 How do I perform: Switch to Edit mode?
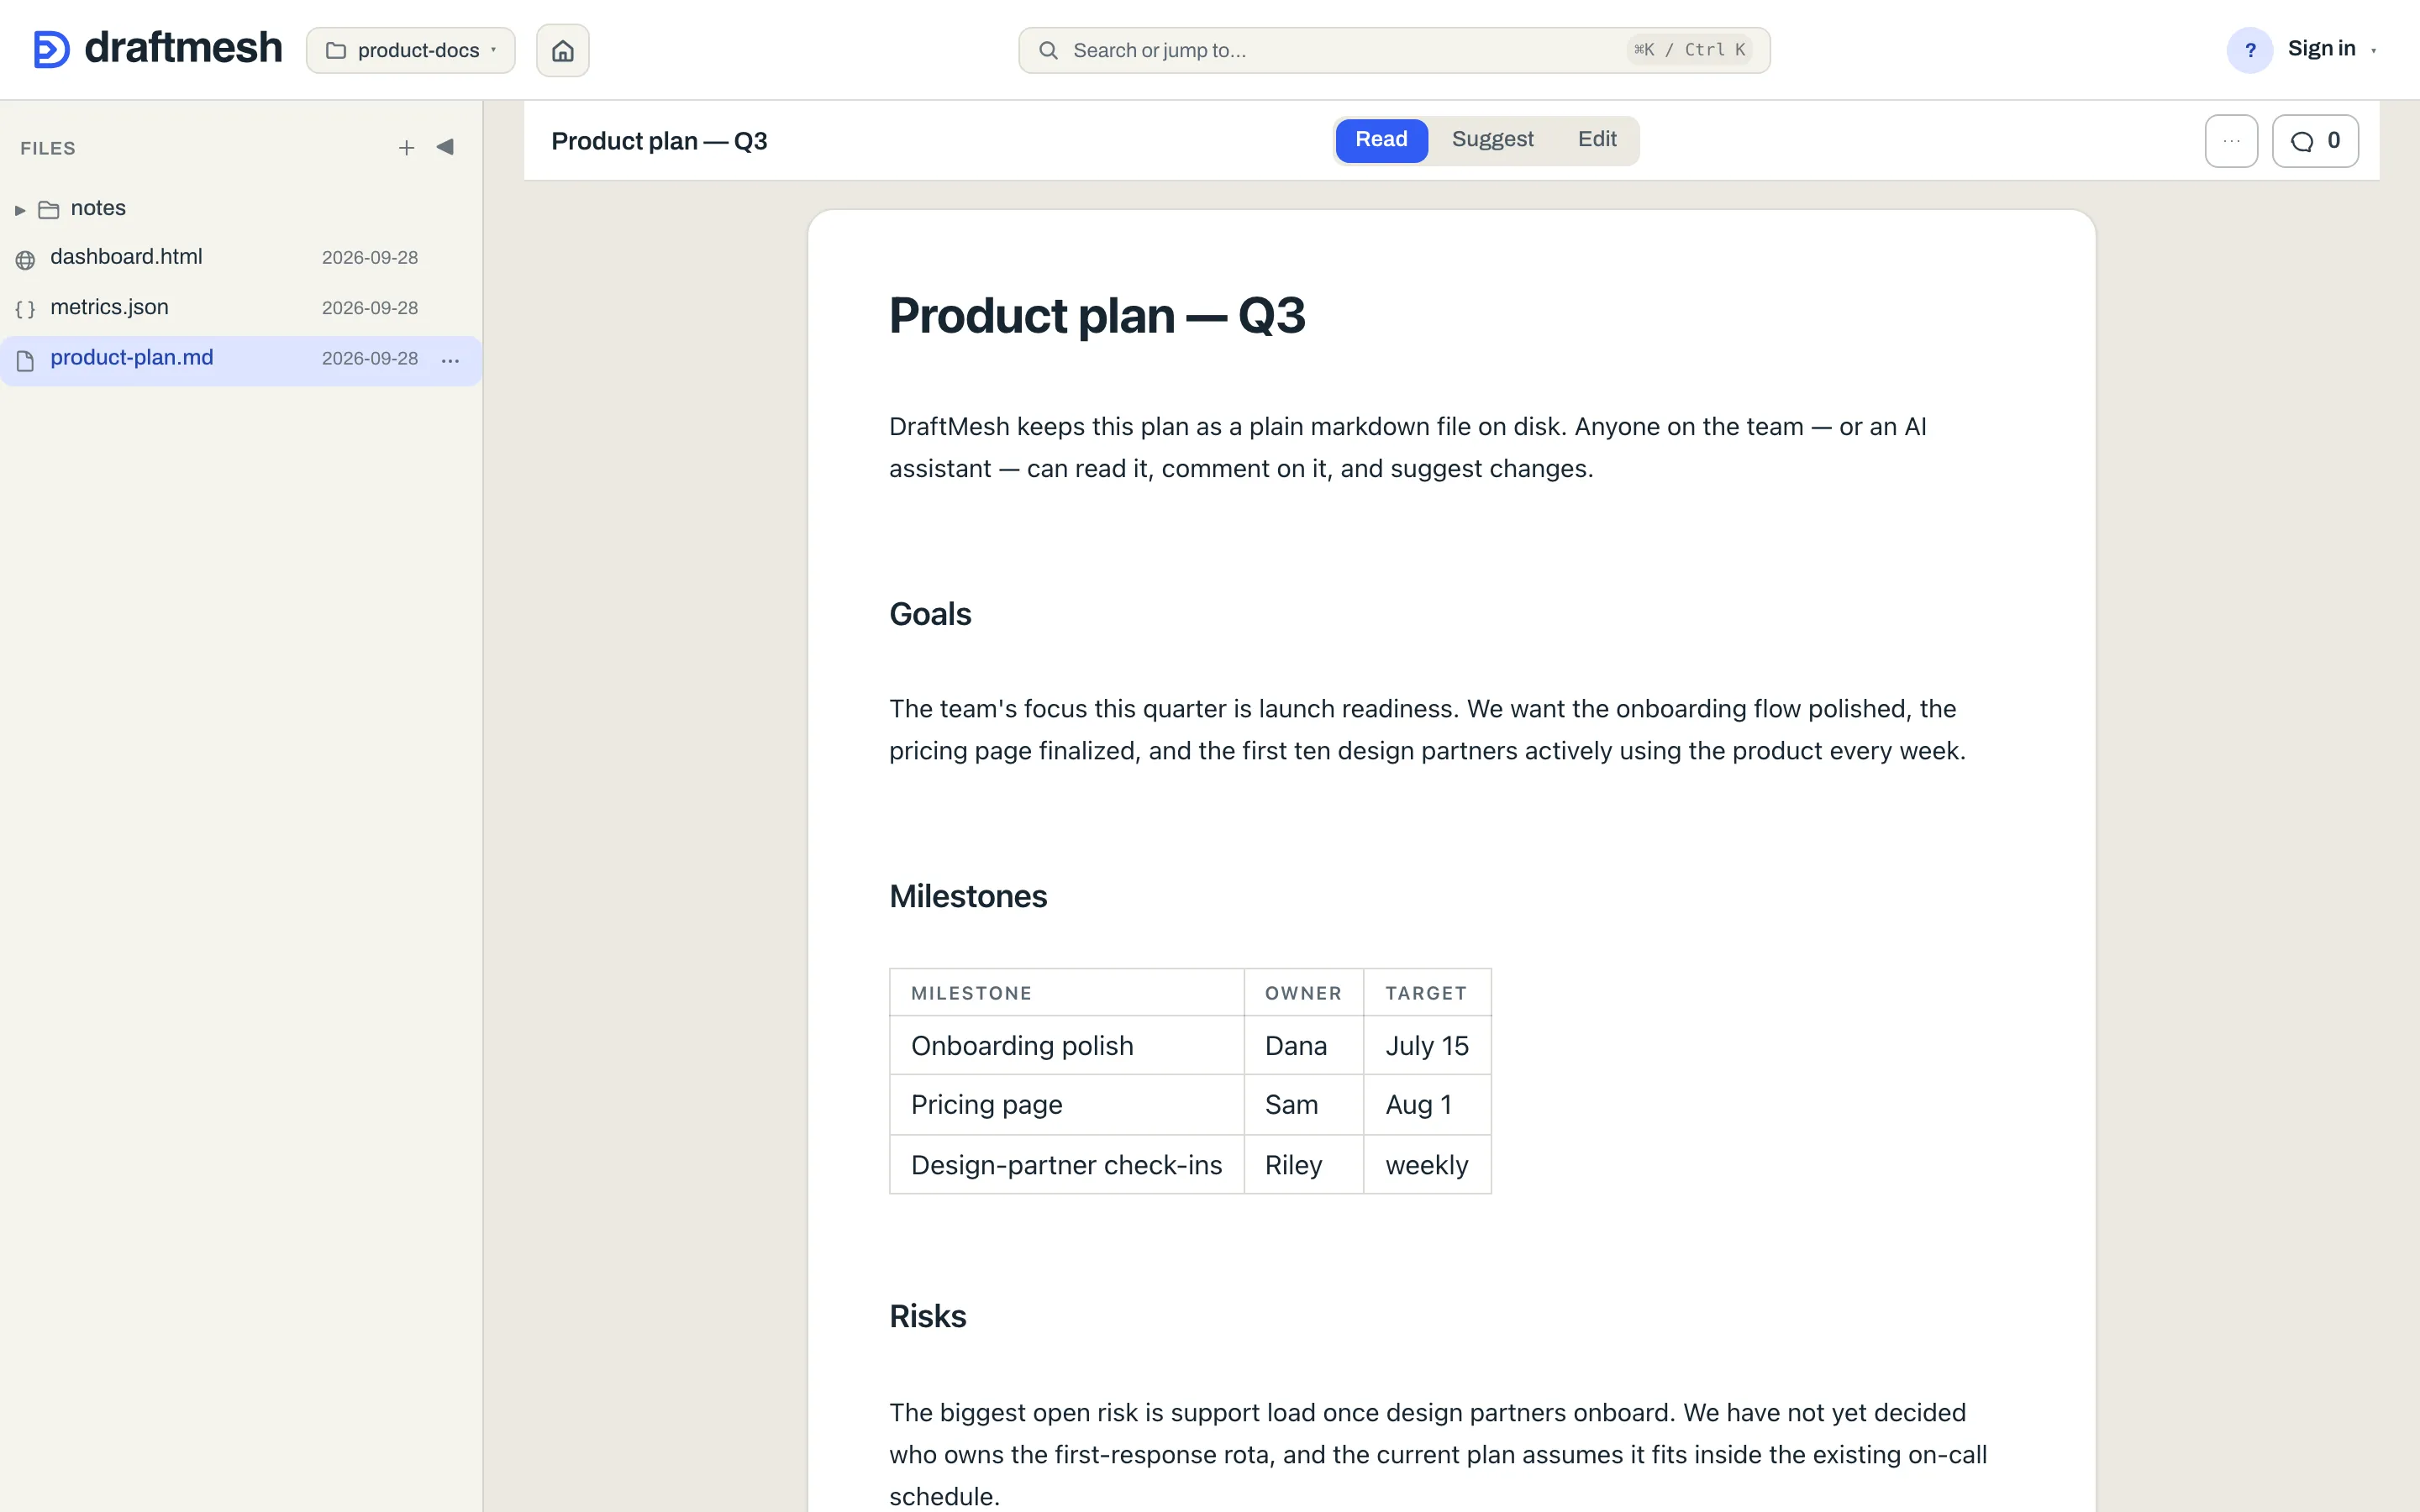coord(1597,140)
